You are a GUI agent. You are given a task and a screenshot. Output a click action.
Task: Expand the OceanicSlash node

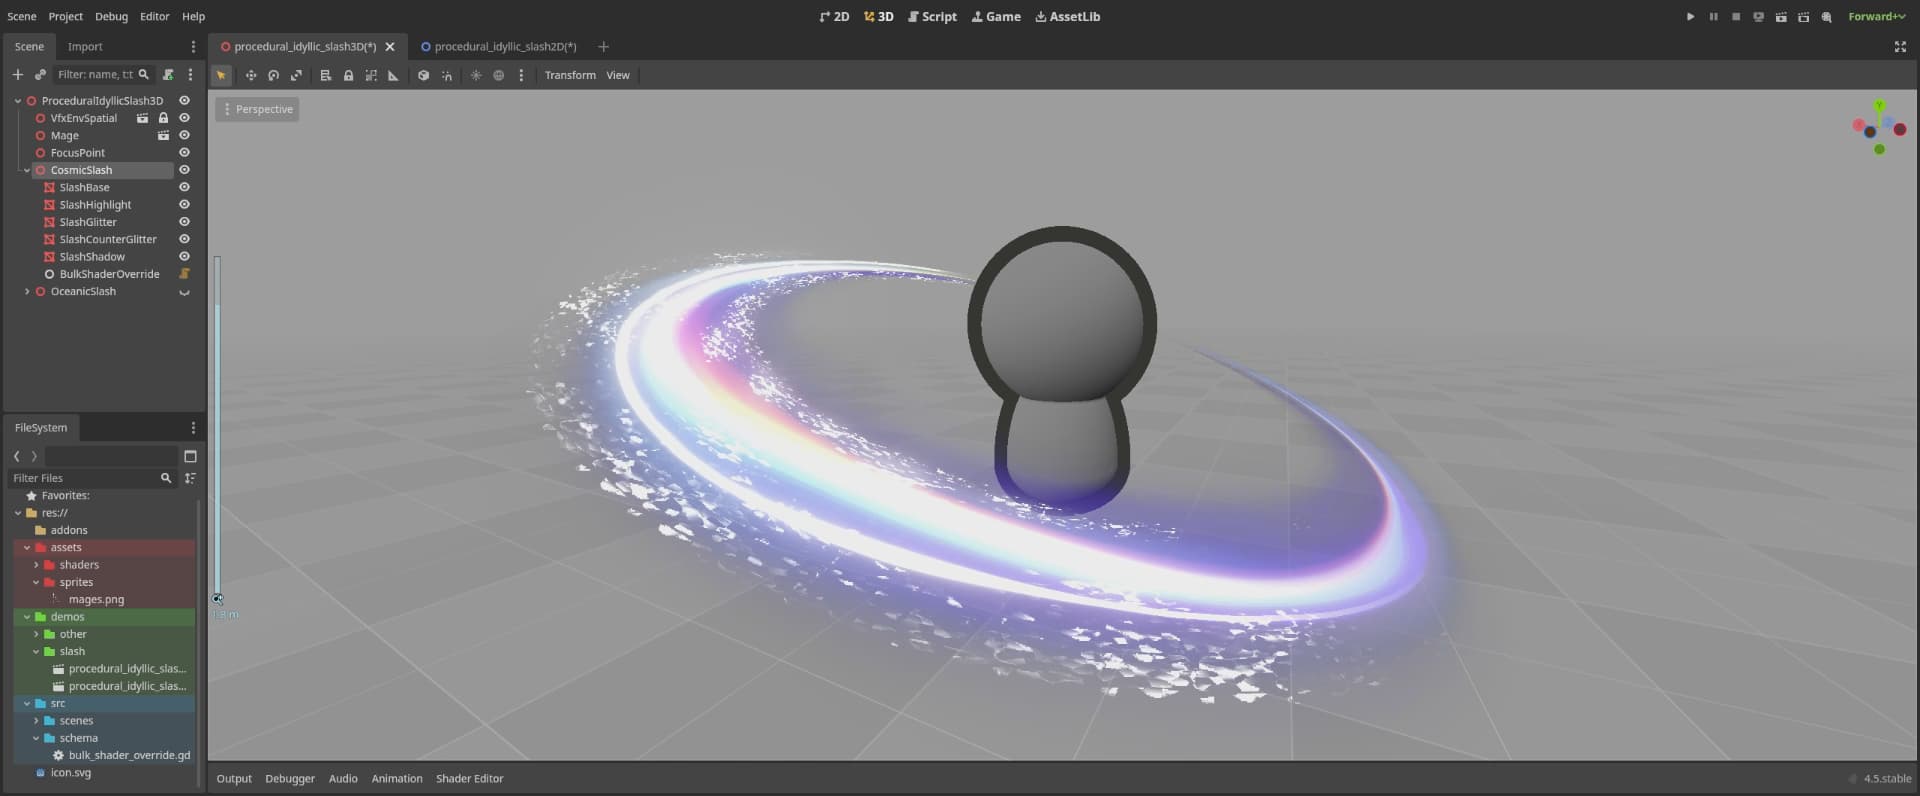point(27,292)
